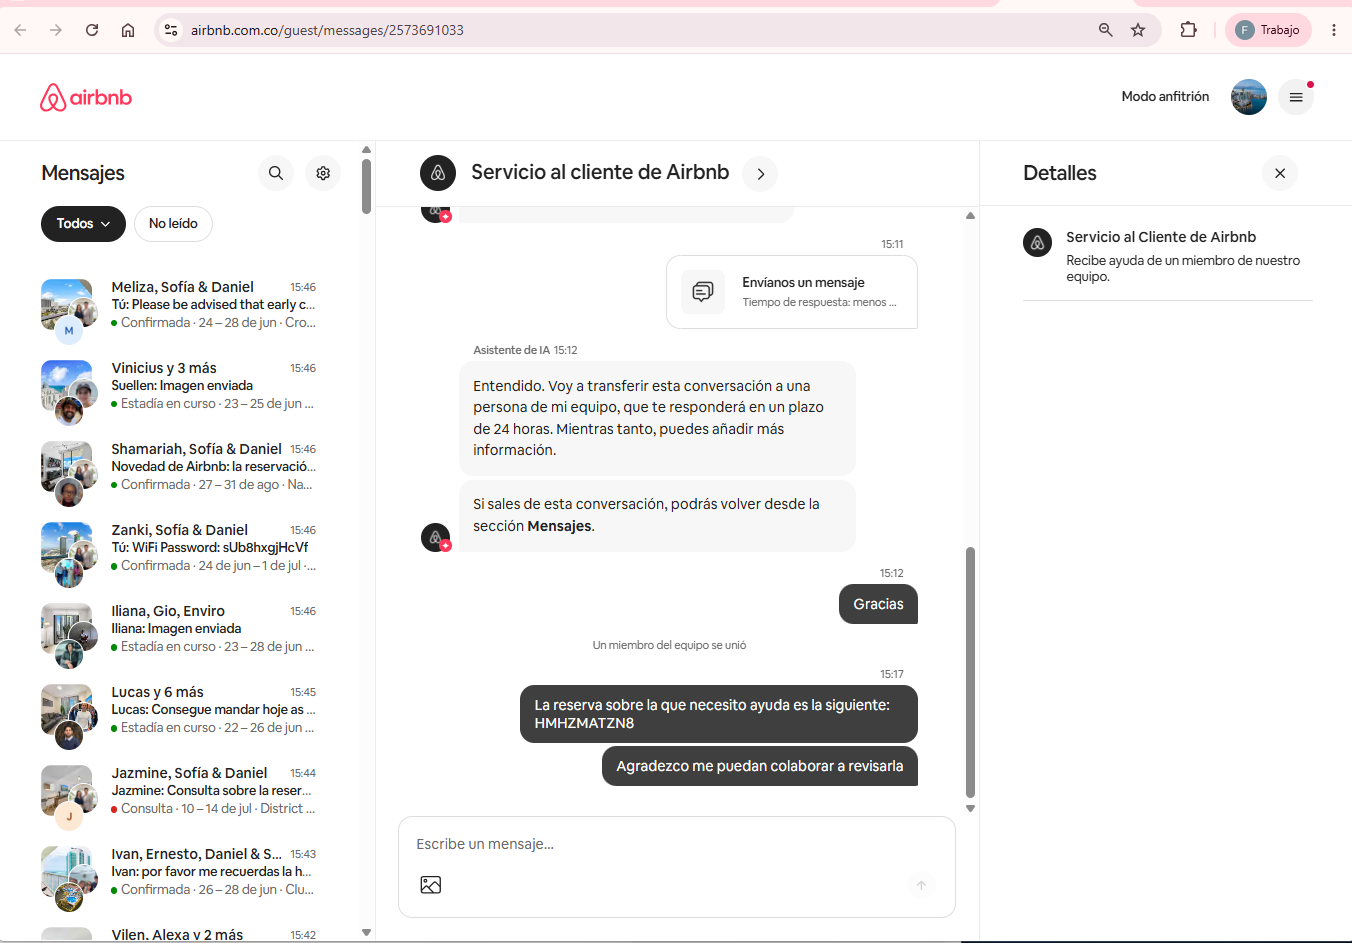Viewport: 1352px width, 943px height.
Task: Click the Mensajes heading
Action: (83, 173)
